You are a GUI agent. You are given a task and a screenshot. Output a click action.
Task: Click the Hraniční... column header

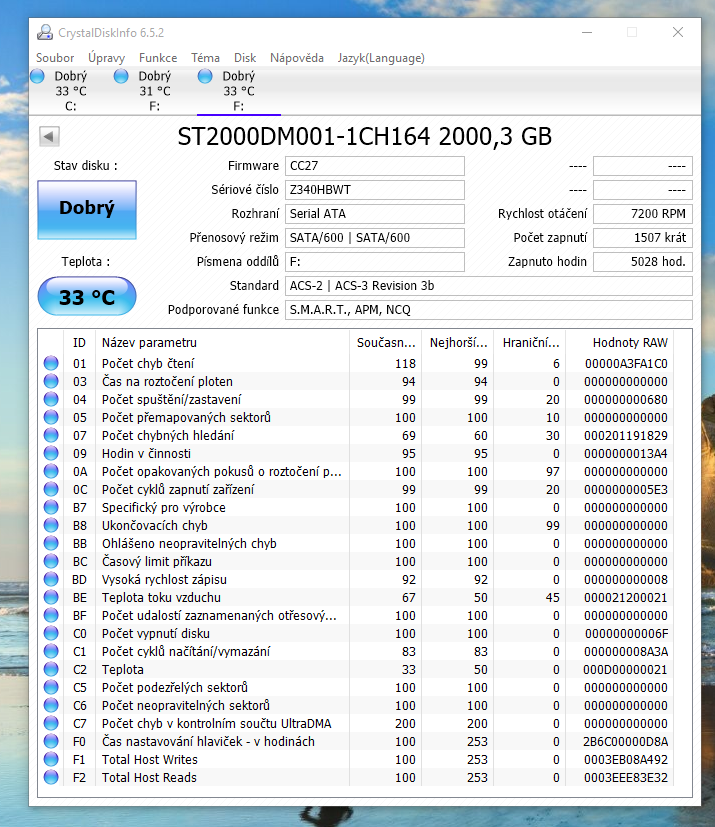pos(530,343)
